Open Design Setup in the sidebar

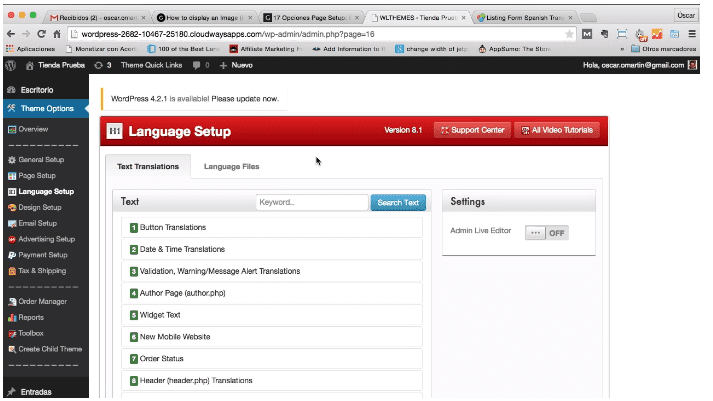pos(41,207)
